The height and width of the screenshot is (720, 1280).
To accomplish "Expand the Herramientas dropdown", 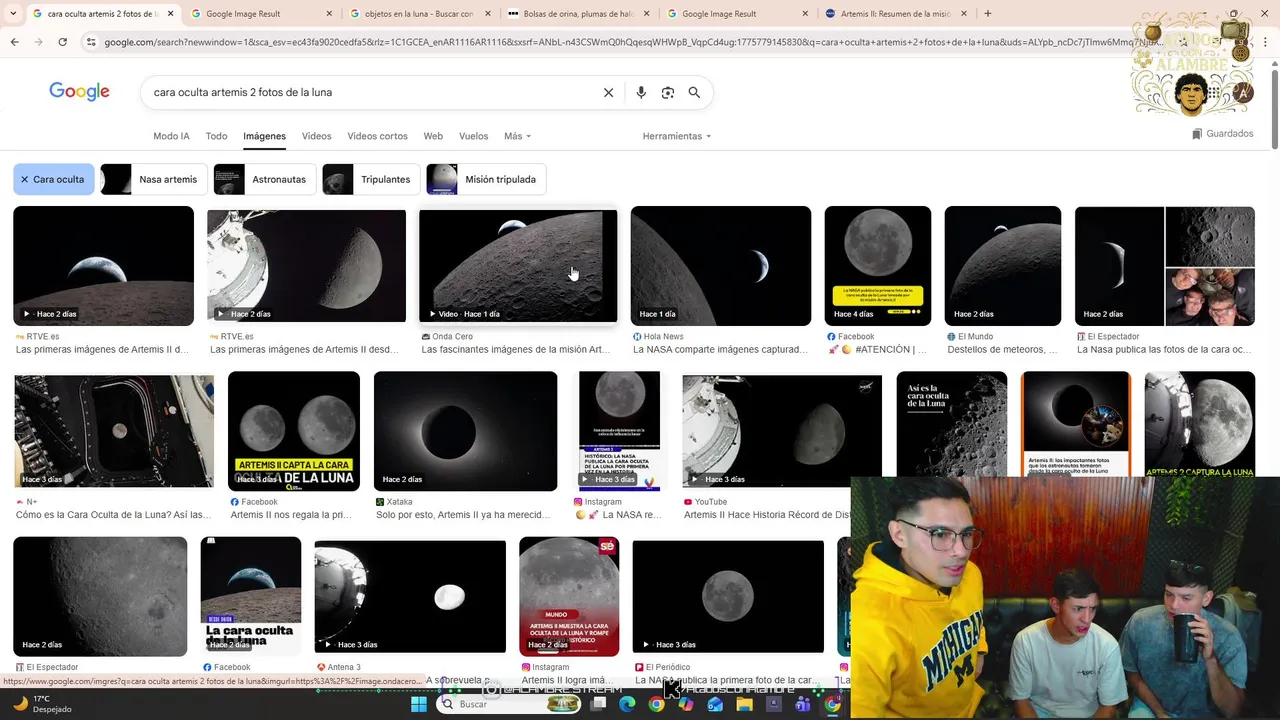I will click(x=677, y=136).
